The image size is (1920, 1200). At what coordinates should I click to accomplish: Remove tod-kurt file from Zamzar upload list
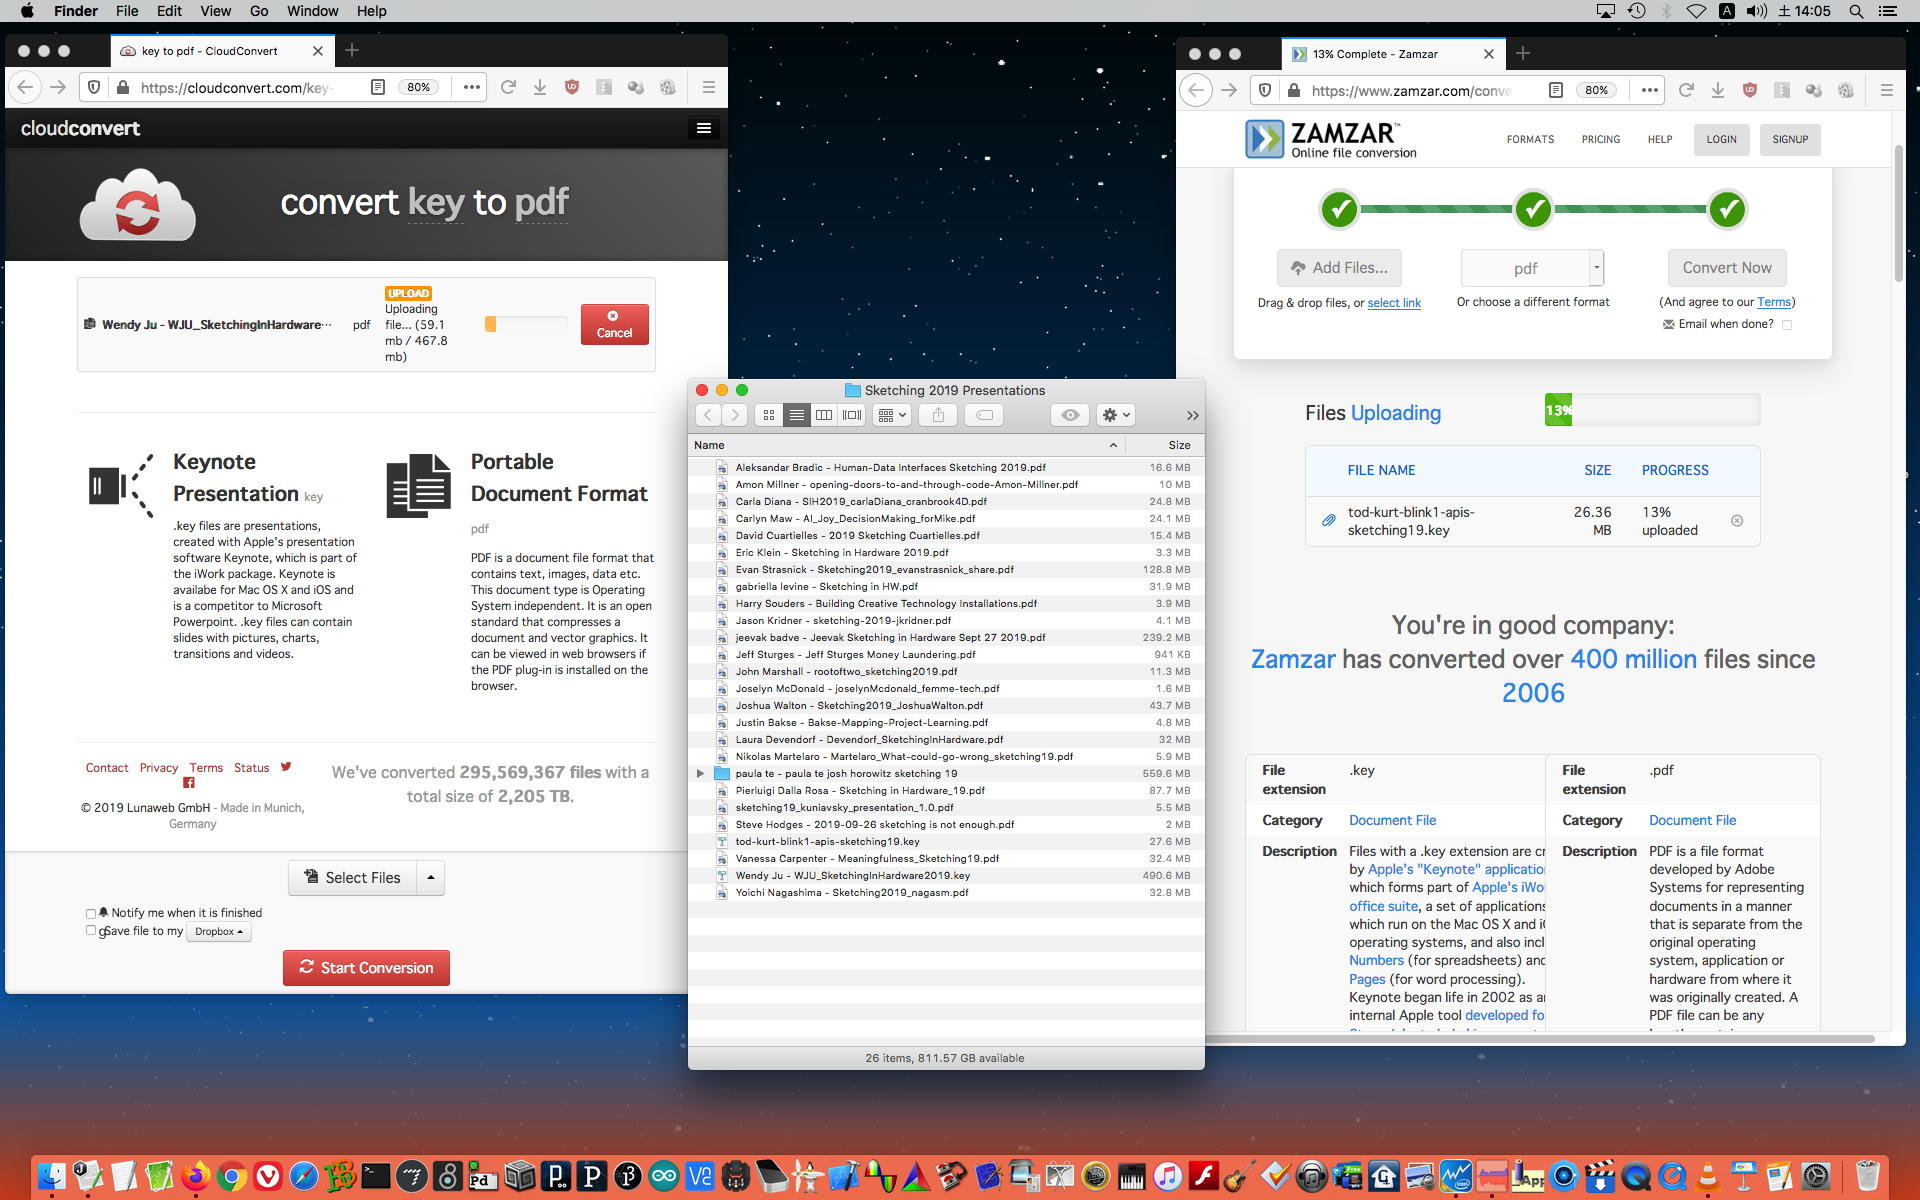[1737, 521]
